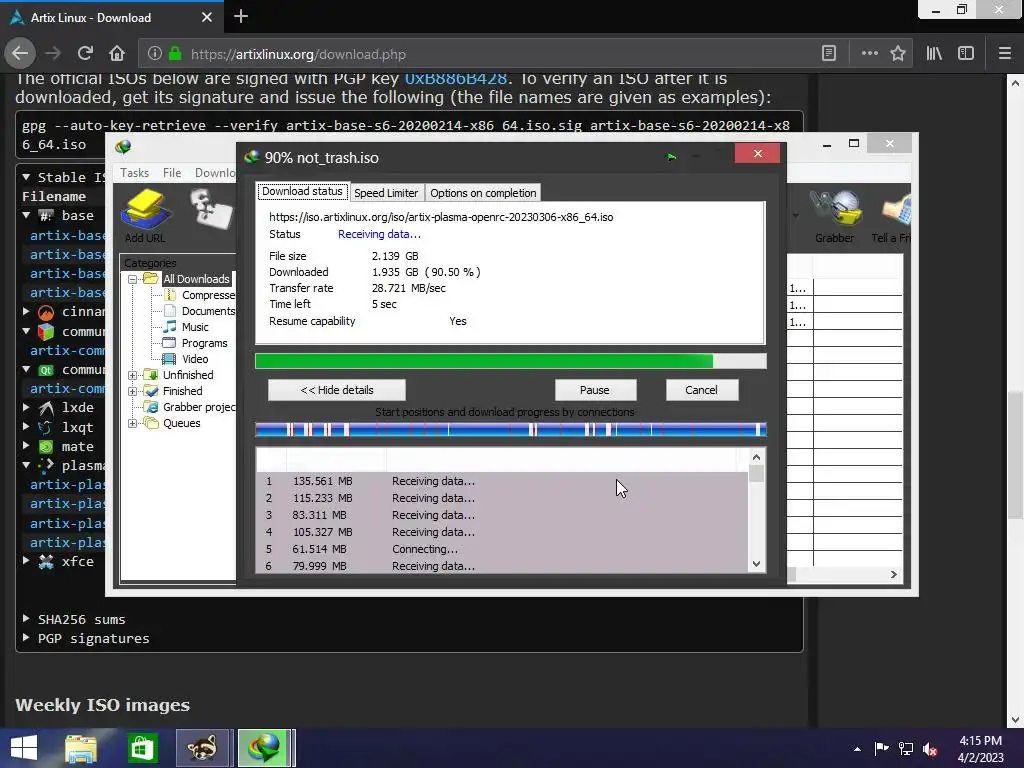The height and width of the screenshot is (768, 1024).
Task: Open the 0xB886B428 PGP key link
Action: coord(456,78)
